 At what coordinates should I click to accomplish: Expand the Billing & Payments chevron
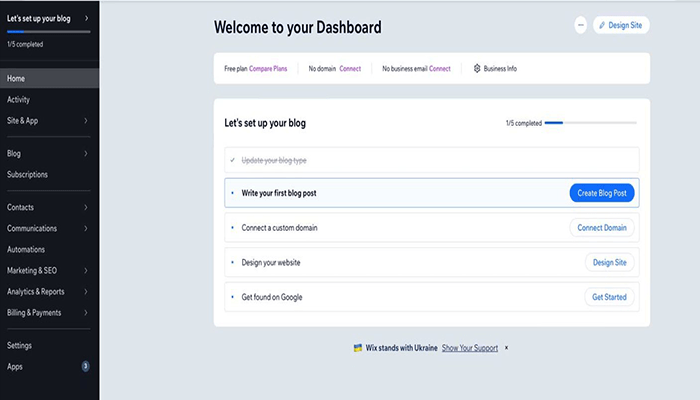[86, 312]
